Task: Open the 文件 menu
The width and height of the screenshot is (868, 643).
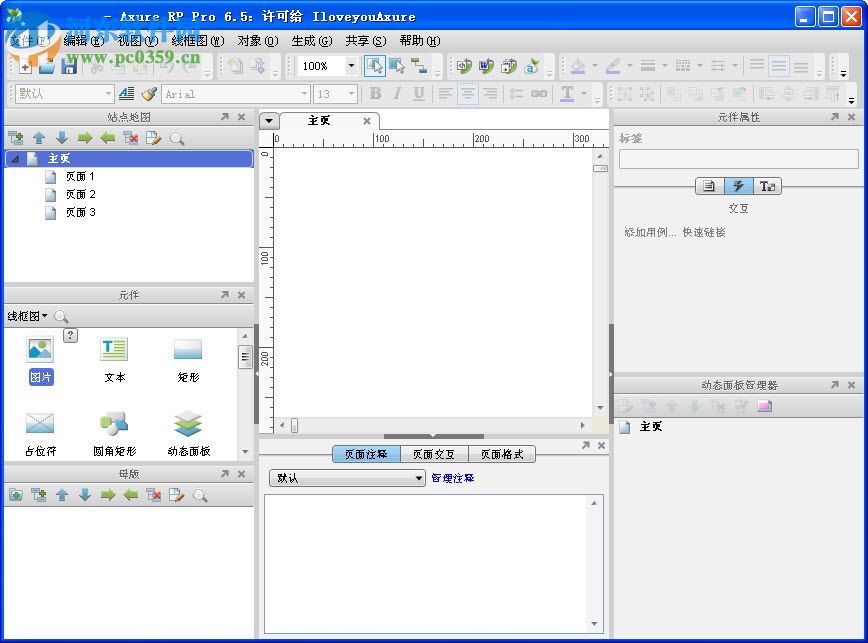Action: tap(24, 41)
